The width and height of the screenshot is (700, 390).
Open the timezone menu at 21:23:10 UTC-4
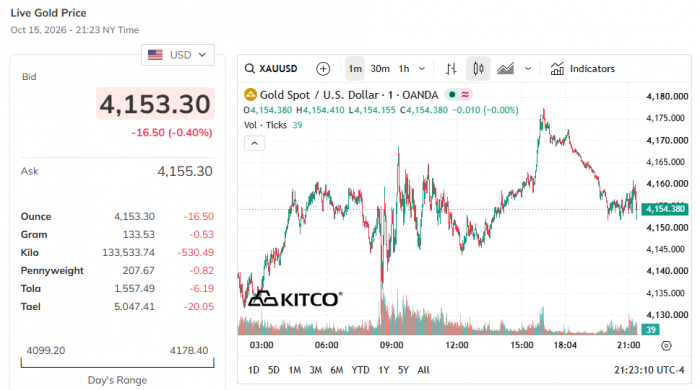pyautogui.click(x=649, y=370)
